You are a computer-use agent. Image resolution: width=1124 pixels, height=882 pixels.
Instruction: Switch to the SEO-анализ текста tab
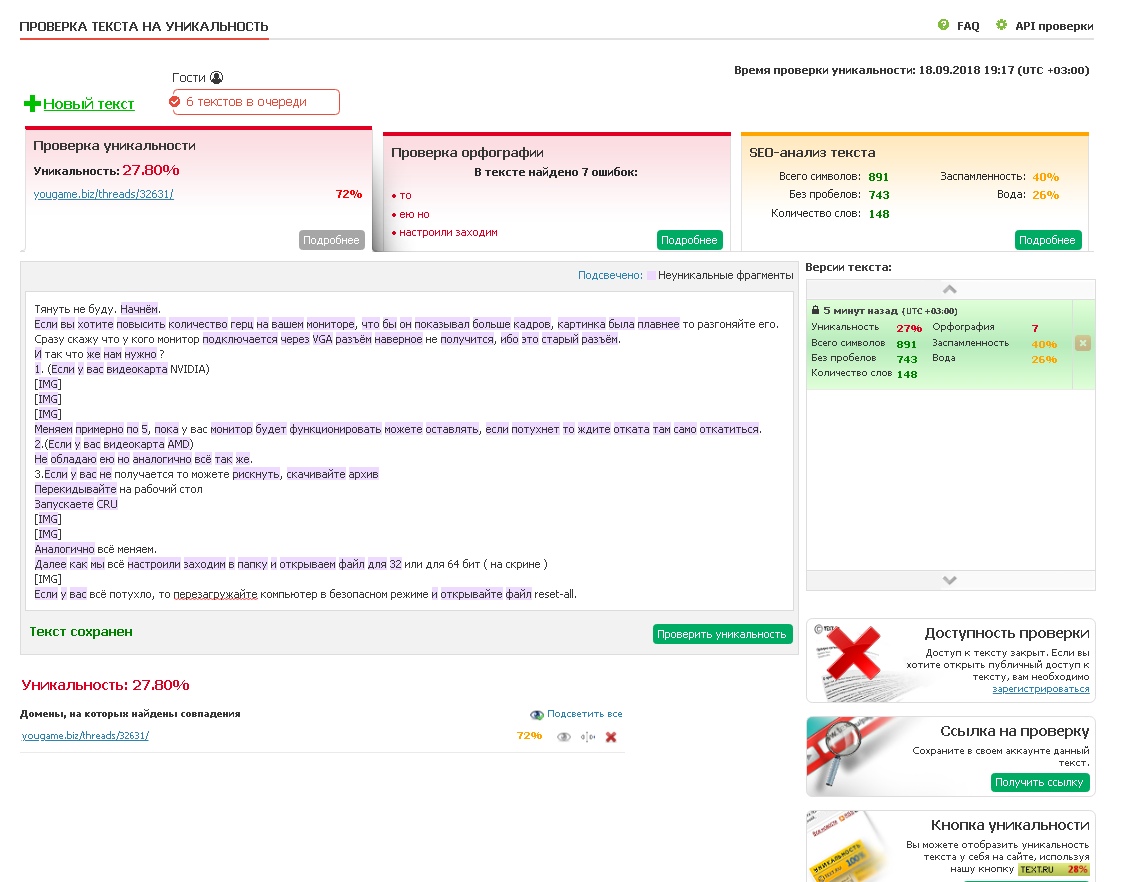coord(812,153)
